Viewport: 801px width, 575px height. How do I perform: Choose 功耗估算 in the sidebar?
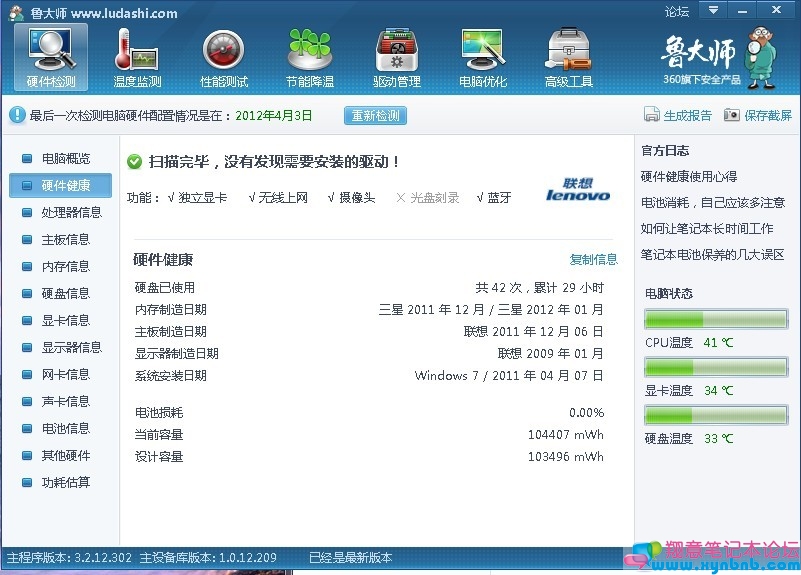65,482
